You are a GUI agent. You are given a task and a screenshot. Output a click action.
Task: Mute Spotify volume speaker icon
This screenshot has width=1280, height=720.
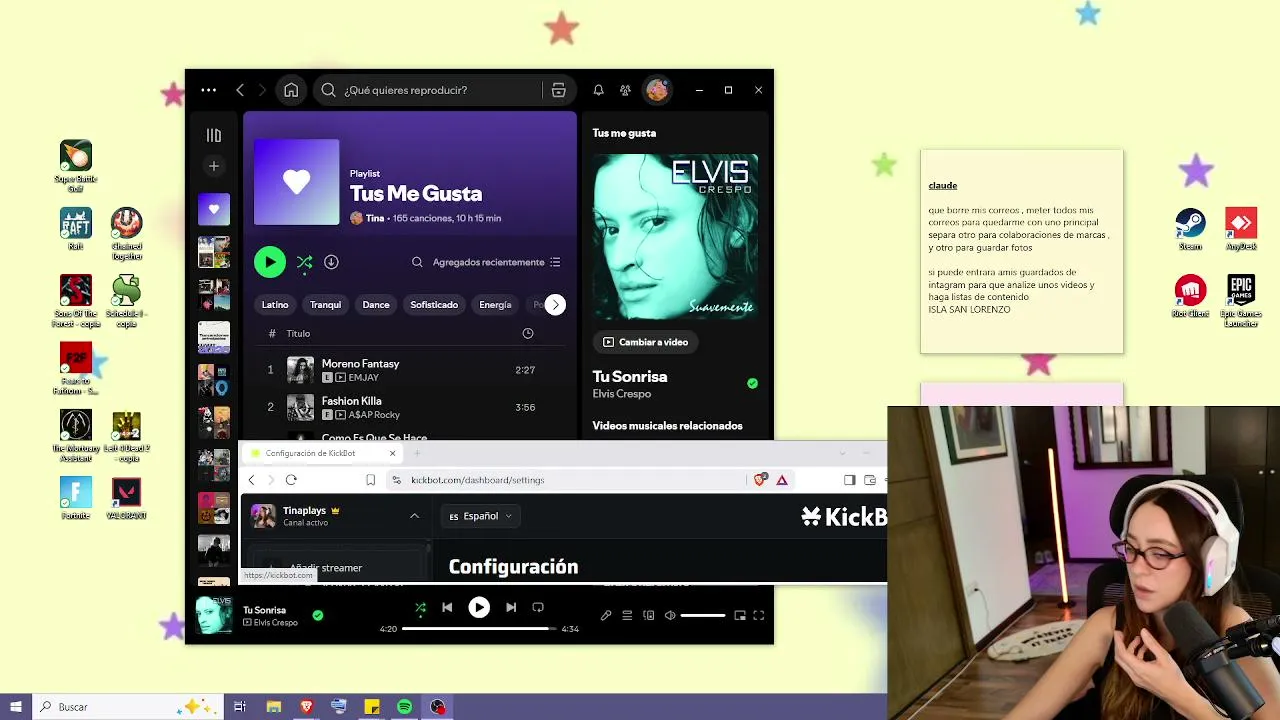point(670,616)
